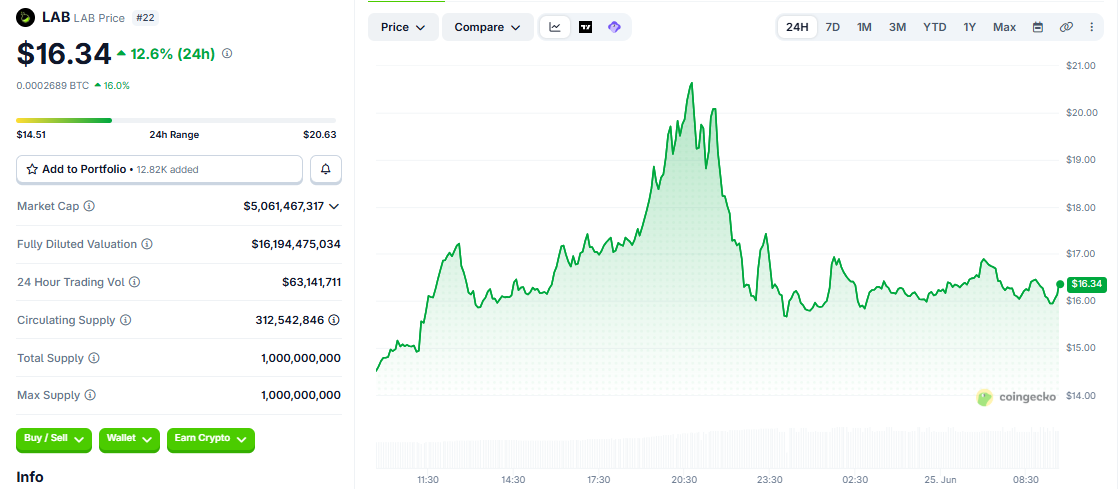Screen dimensions: 1118x489
Task: Click the $16.34 current price tag on chart
Action: click(x=1085, y=284)
